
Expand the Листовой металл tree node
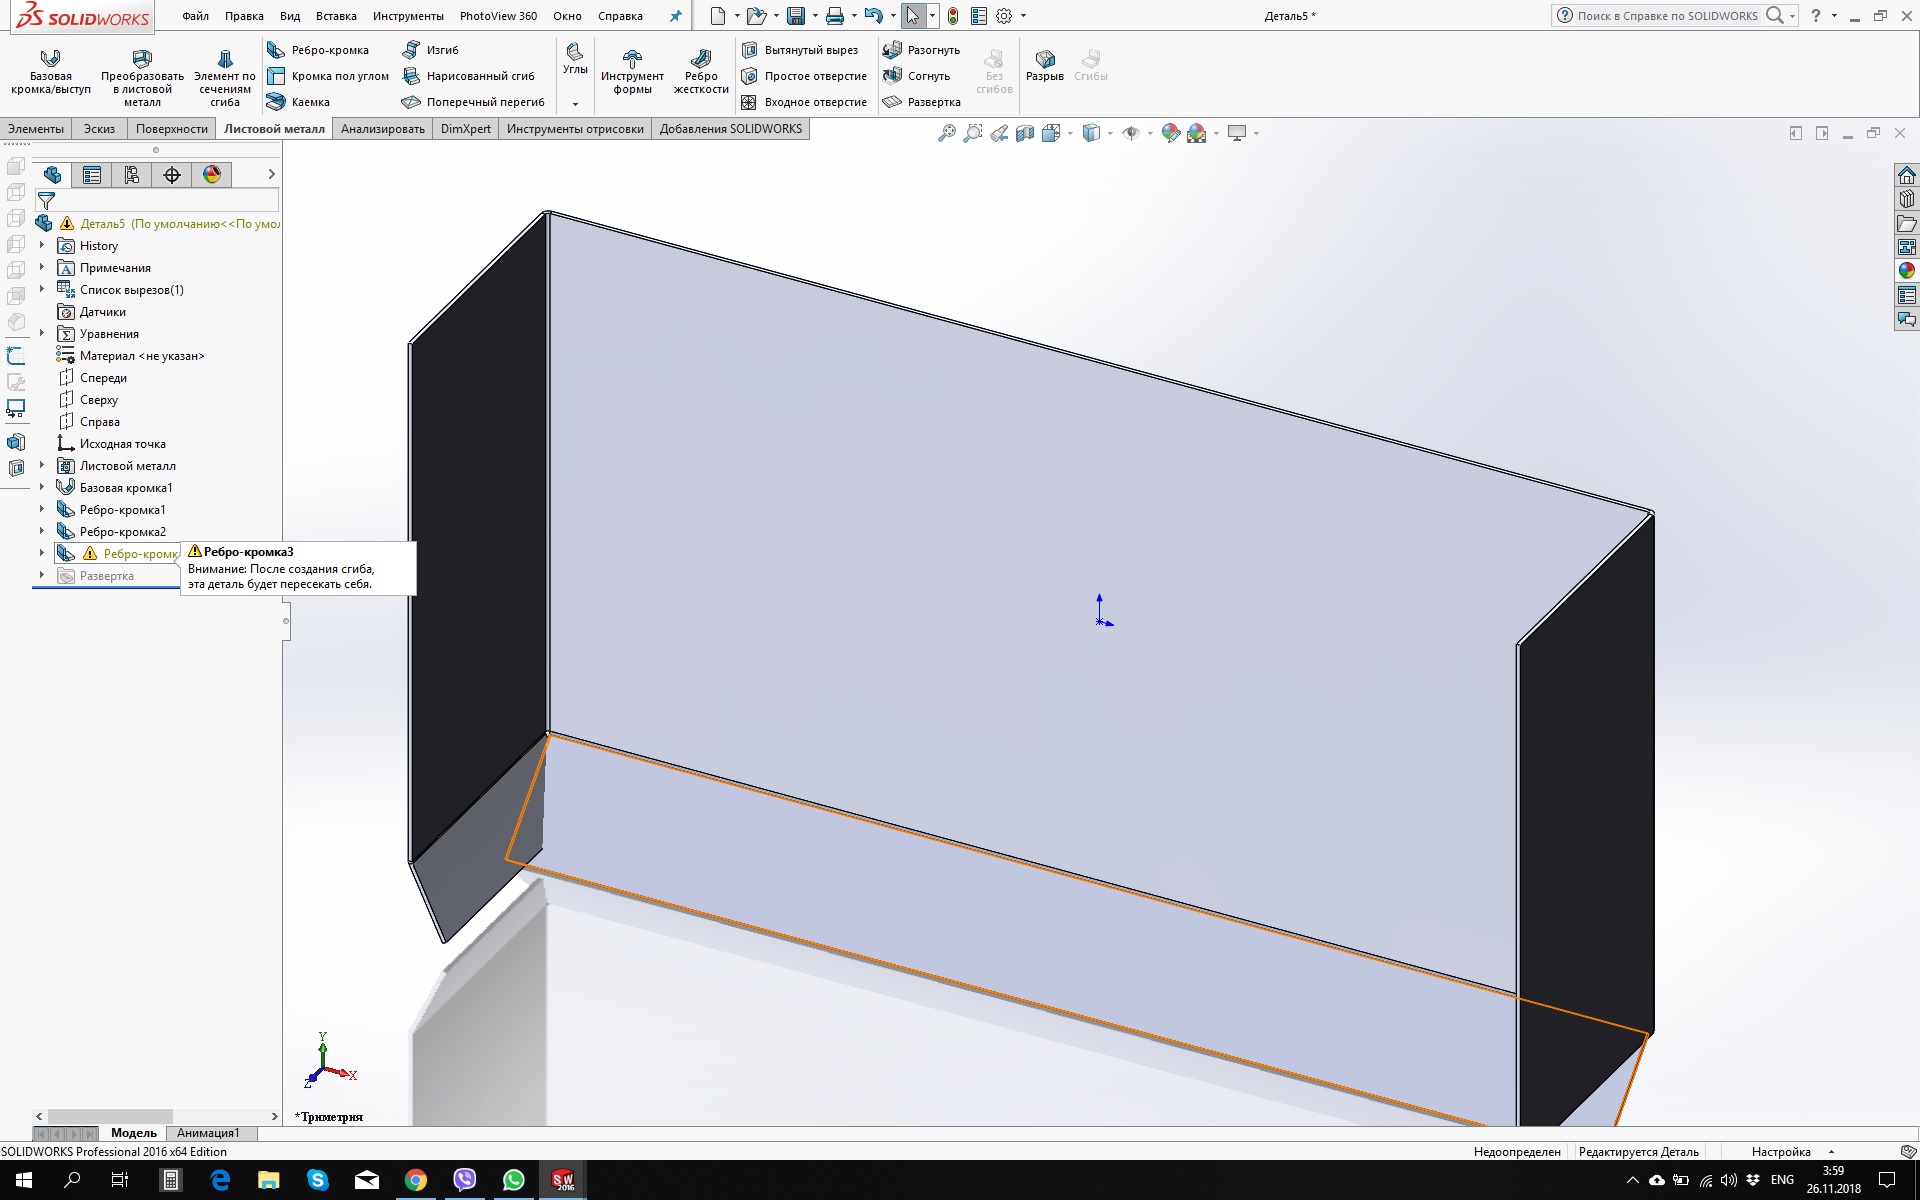pos(42,466)
